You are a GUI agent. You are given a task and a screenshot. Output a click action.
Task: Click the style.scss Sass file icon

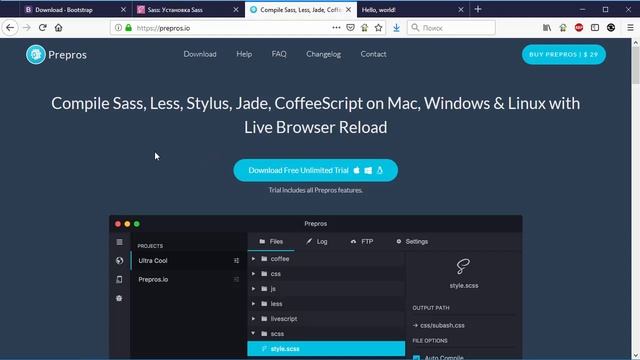(463, 267)
